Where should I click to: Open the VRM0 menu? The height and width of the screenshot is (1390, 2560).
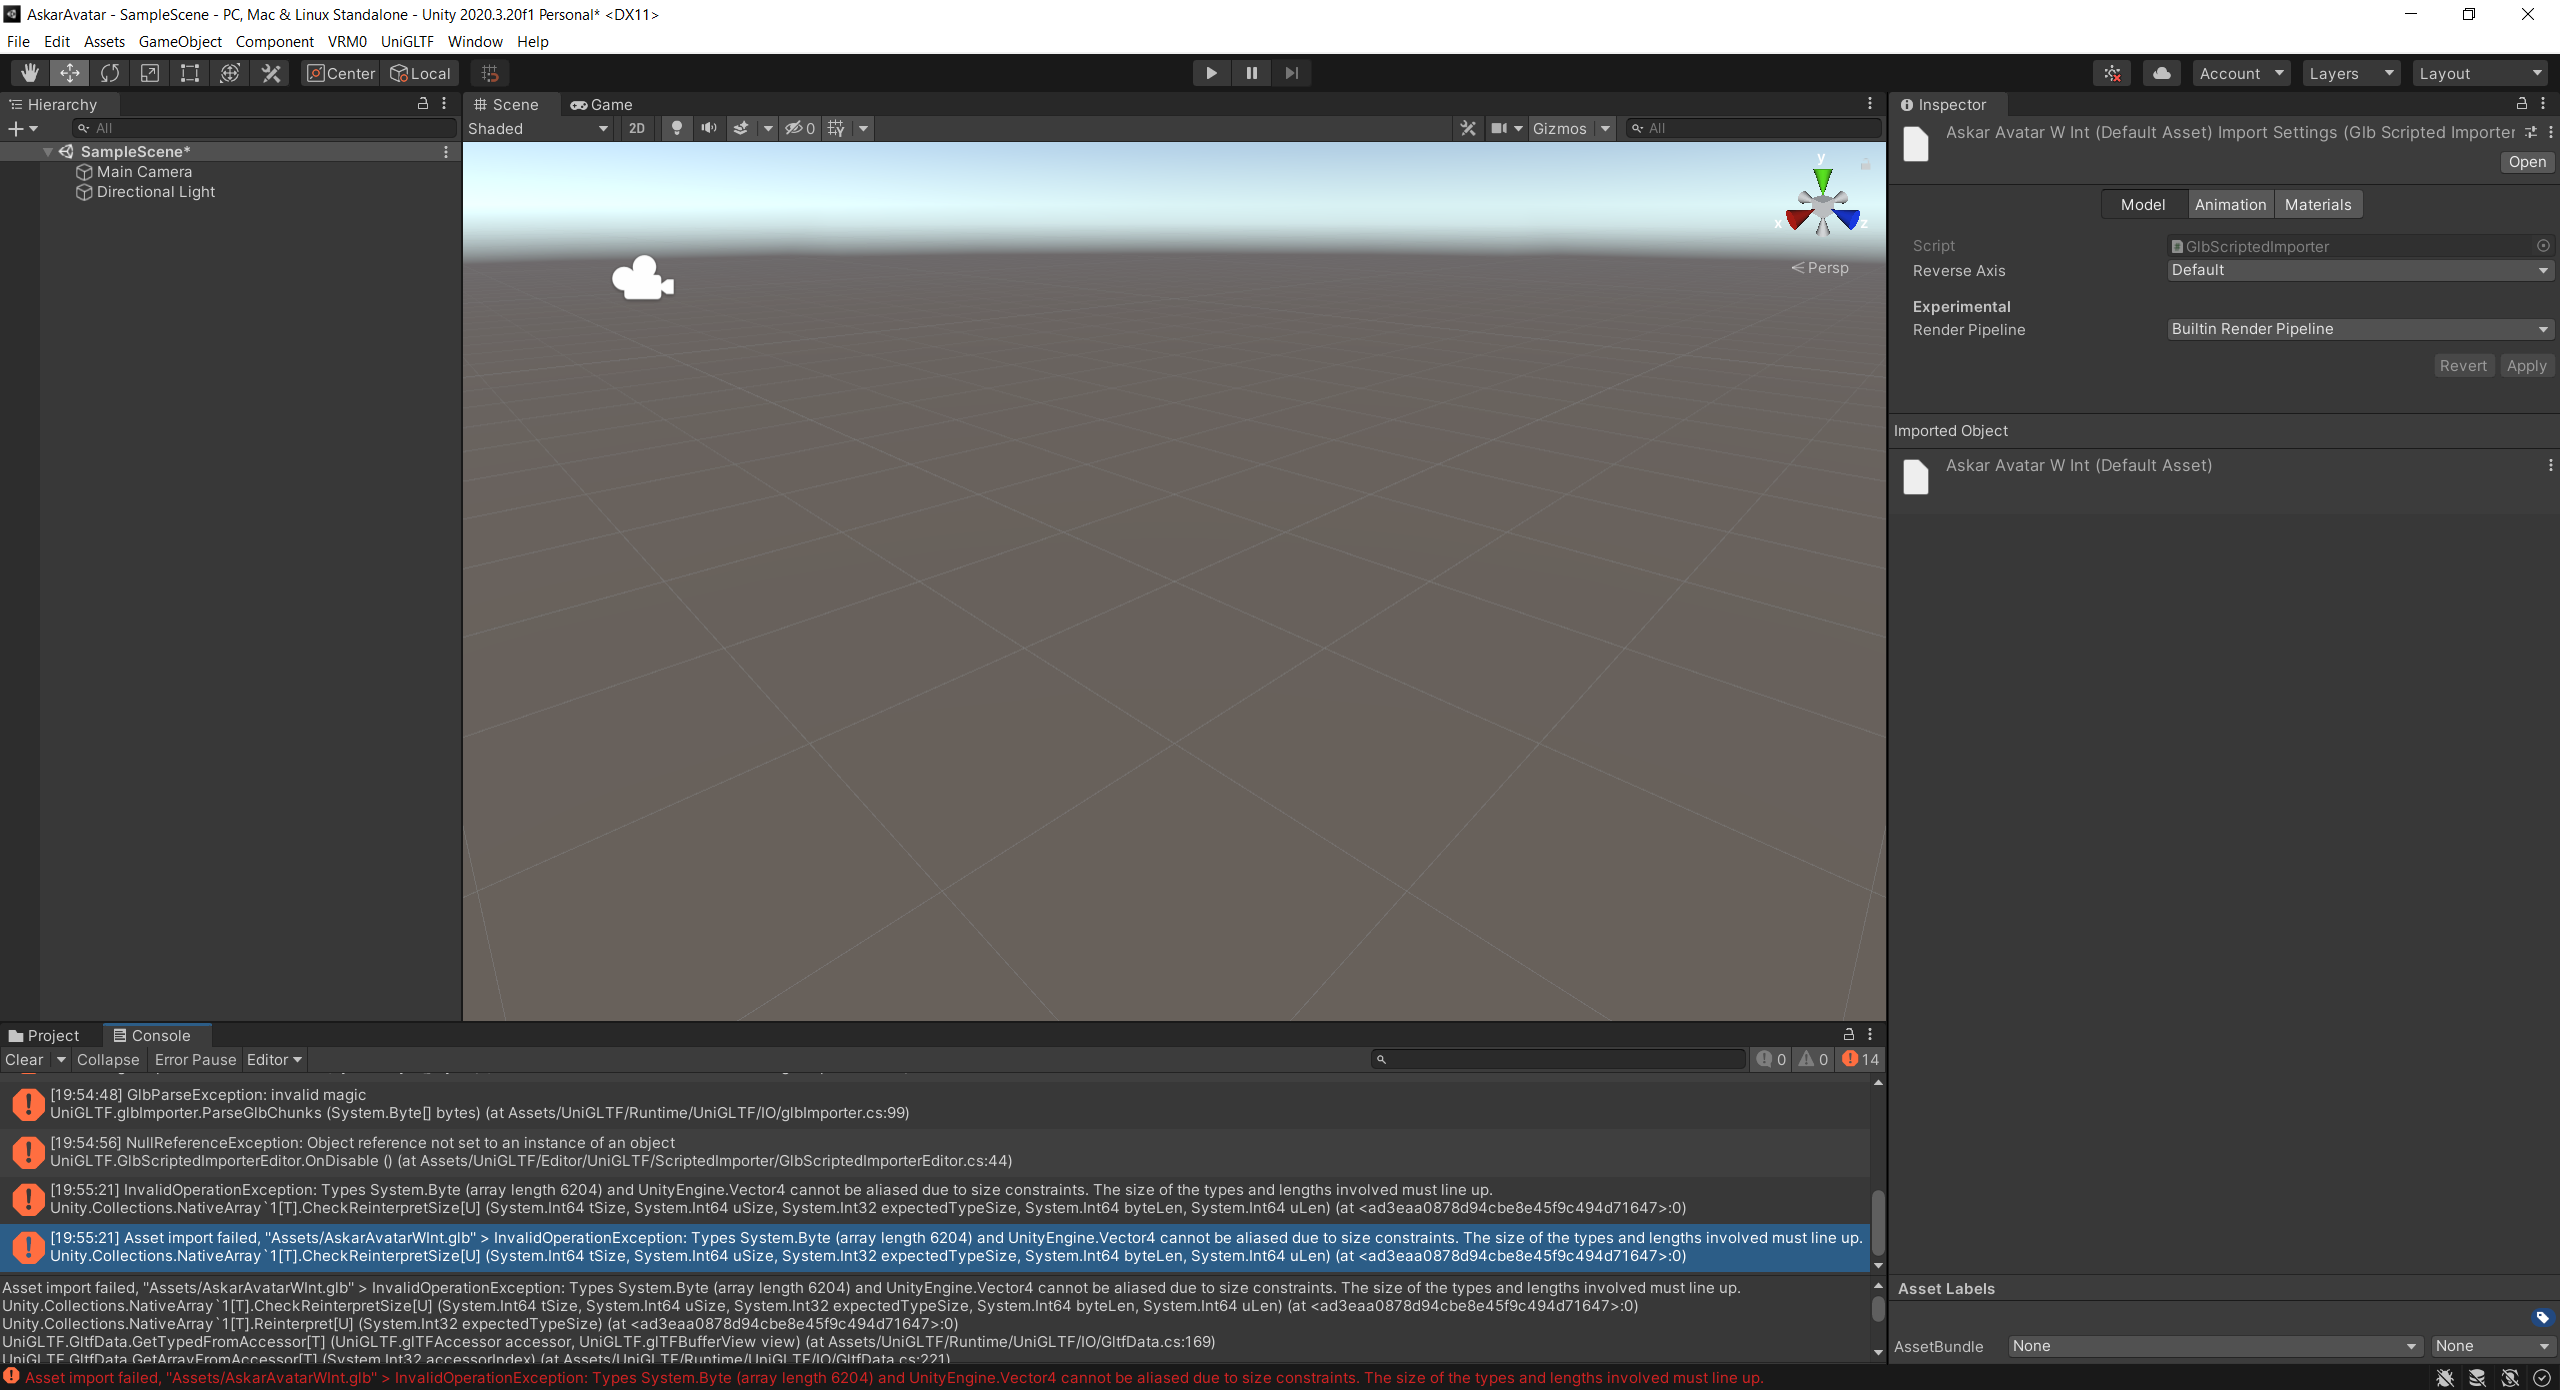point(346,41)
